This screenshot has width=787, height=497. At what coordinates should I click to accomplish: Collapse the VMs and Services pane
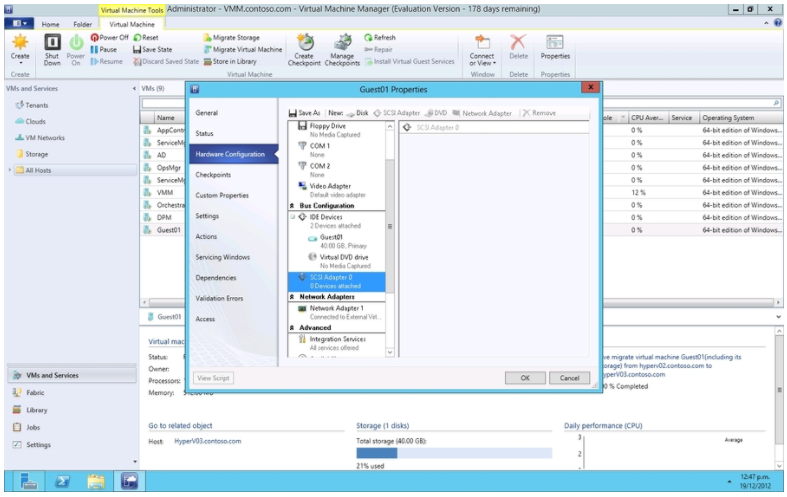(134, 89)
